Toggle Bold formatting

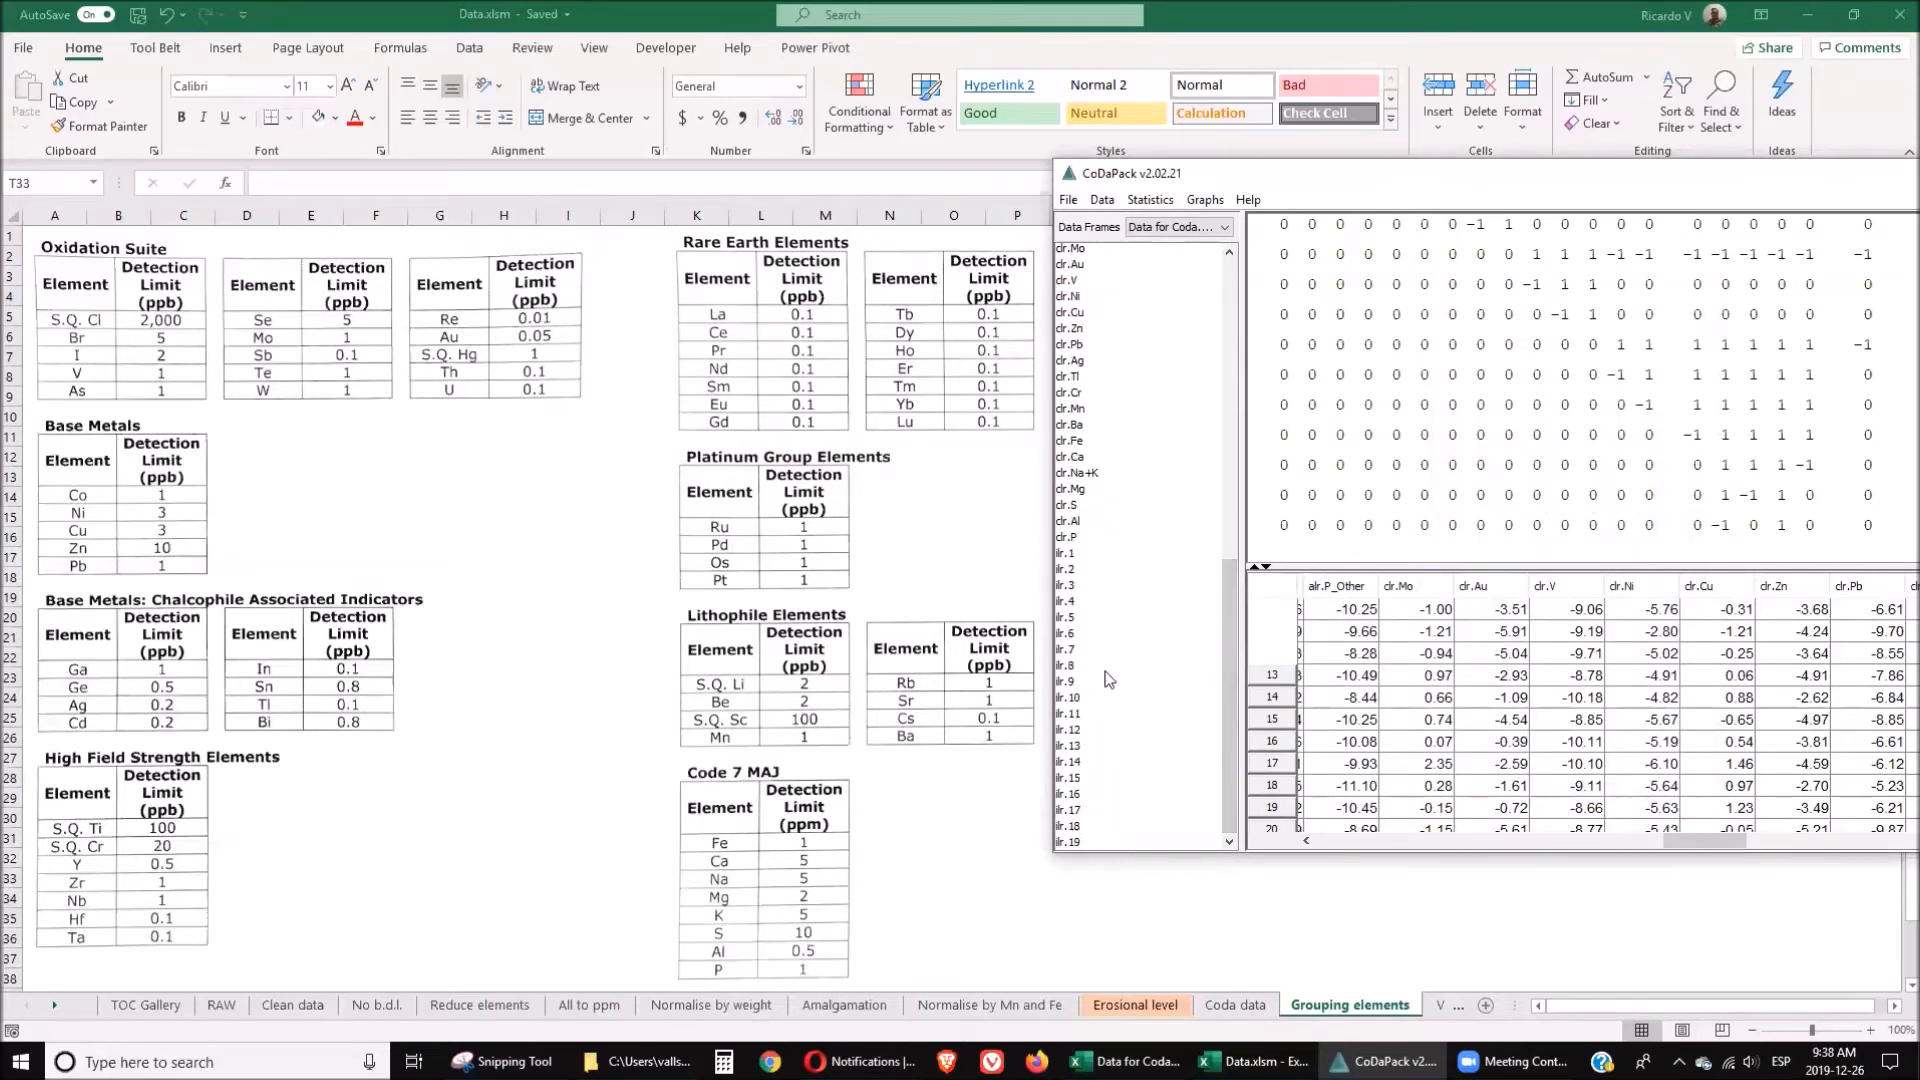pos(181,118)
